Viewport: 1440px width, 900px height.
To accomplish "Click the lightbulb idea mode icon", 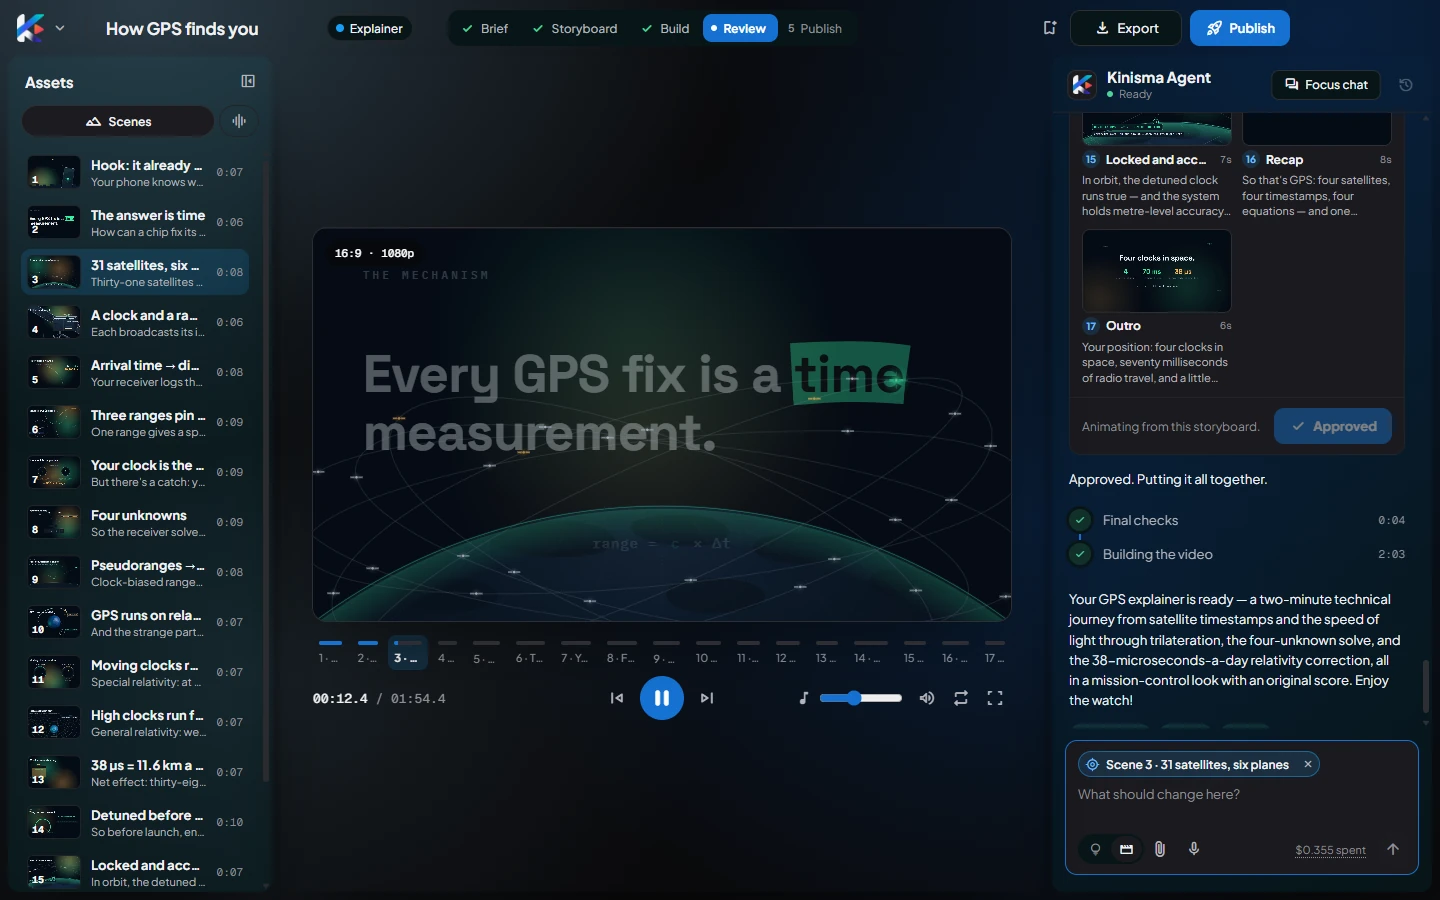I will point(1095,849).
